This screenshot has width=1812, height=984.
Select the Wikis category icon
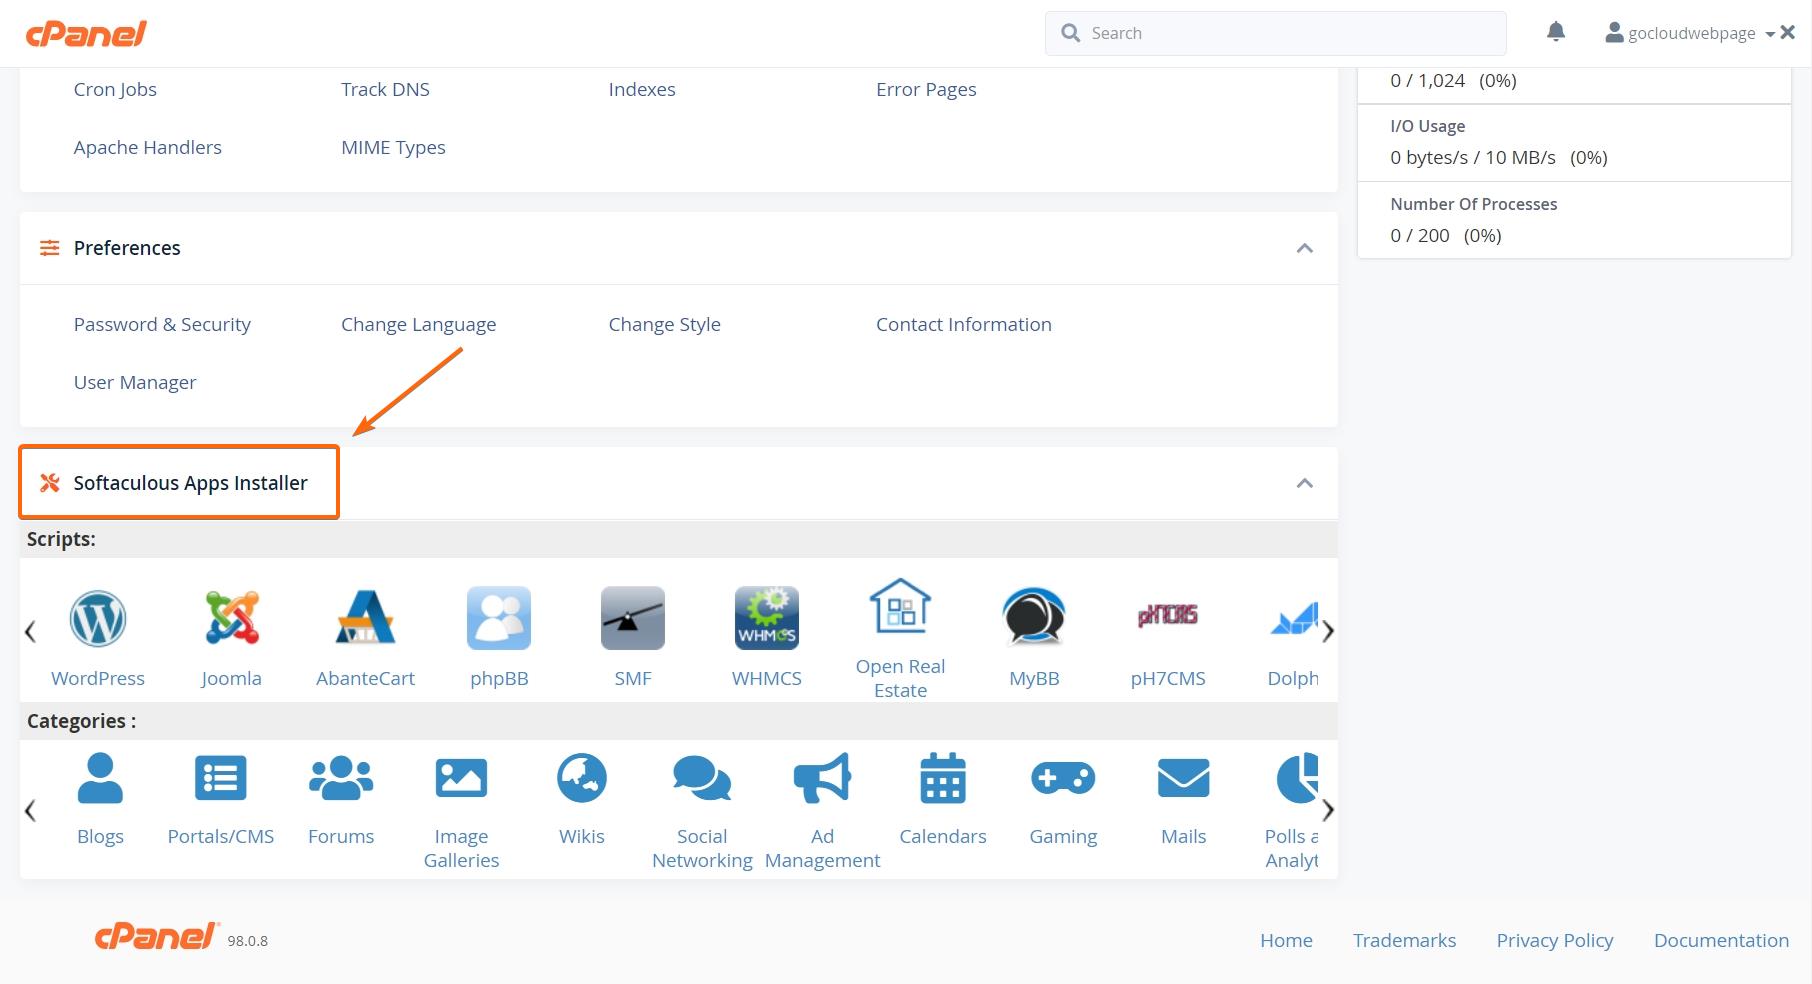tap(582, 778)
